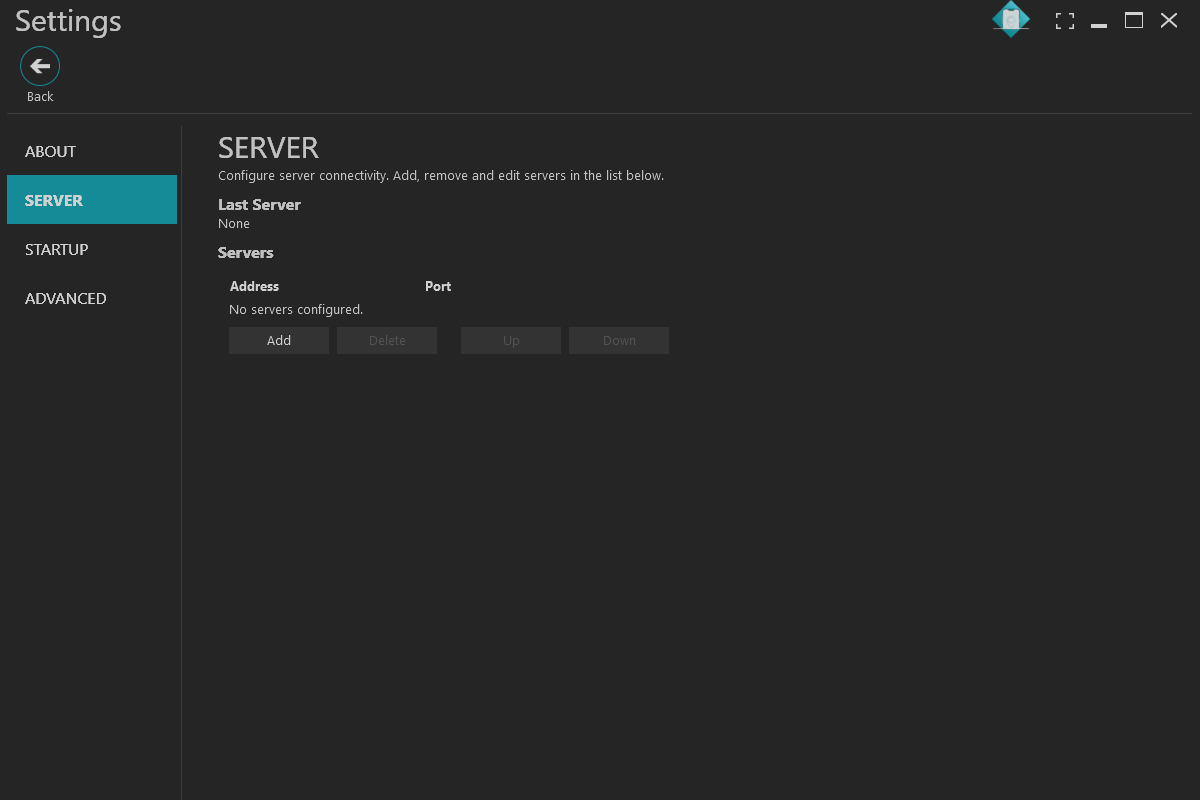Image resolution: width=1200 pixels, height=800 pixels.
Task: Add a new server
Action: (279, 340)
